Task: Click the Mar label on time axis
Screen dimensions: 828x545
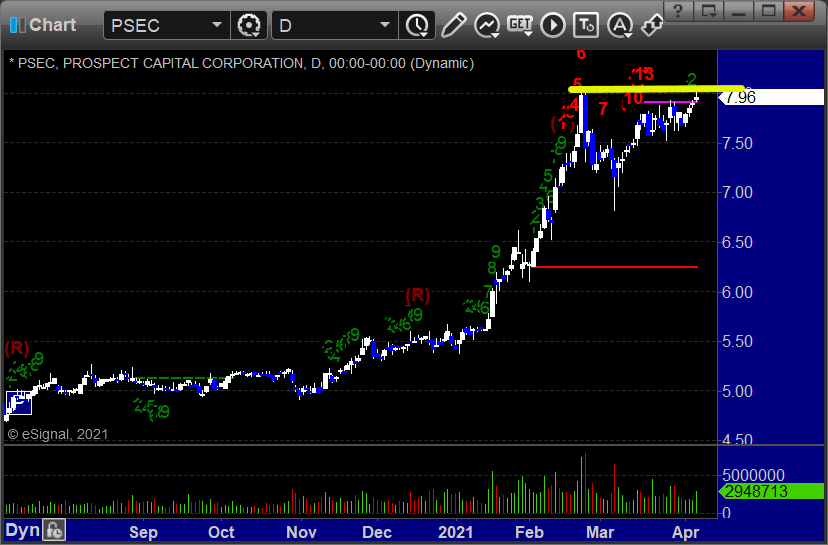Action: [x=600, y=532]
